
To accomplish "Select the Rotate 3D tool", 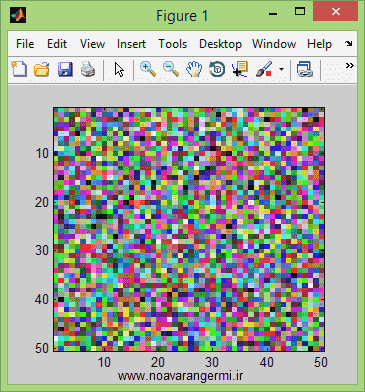I will 217,70.
